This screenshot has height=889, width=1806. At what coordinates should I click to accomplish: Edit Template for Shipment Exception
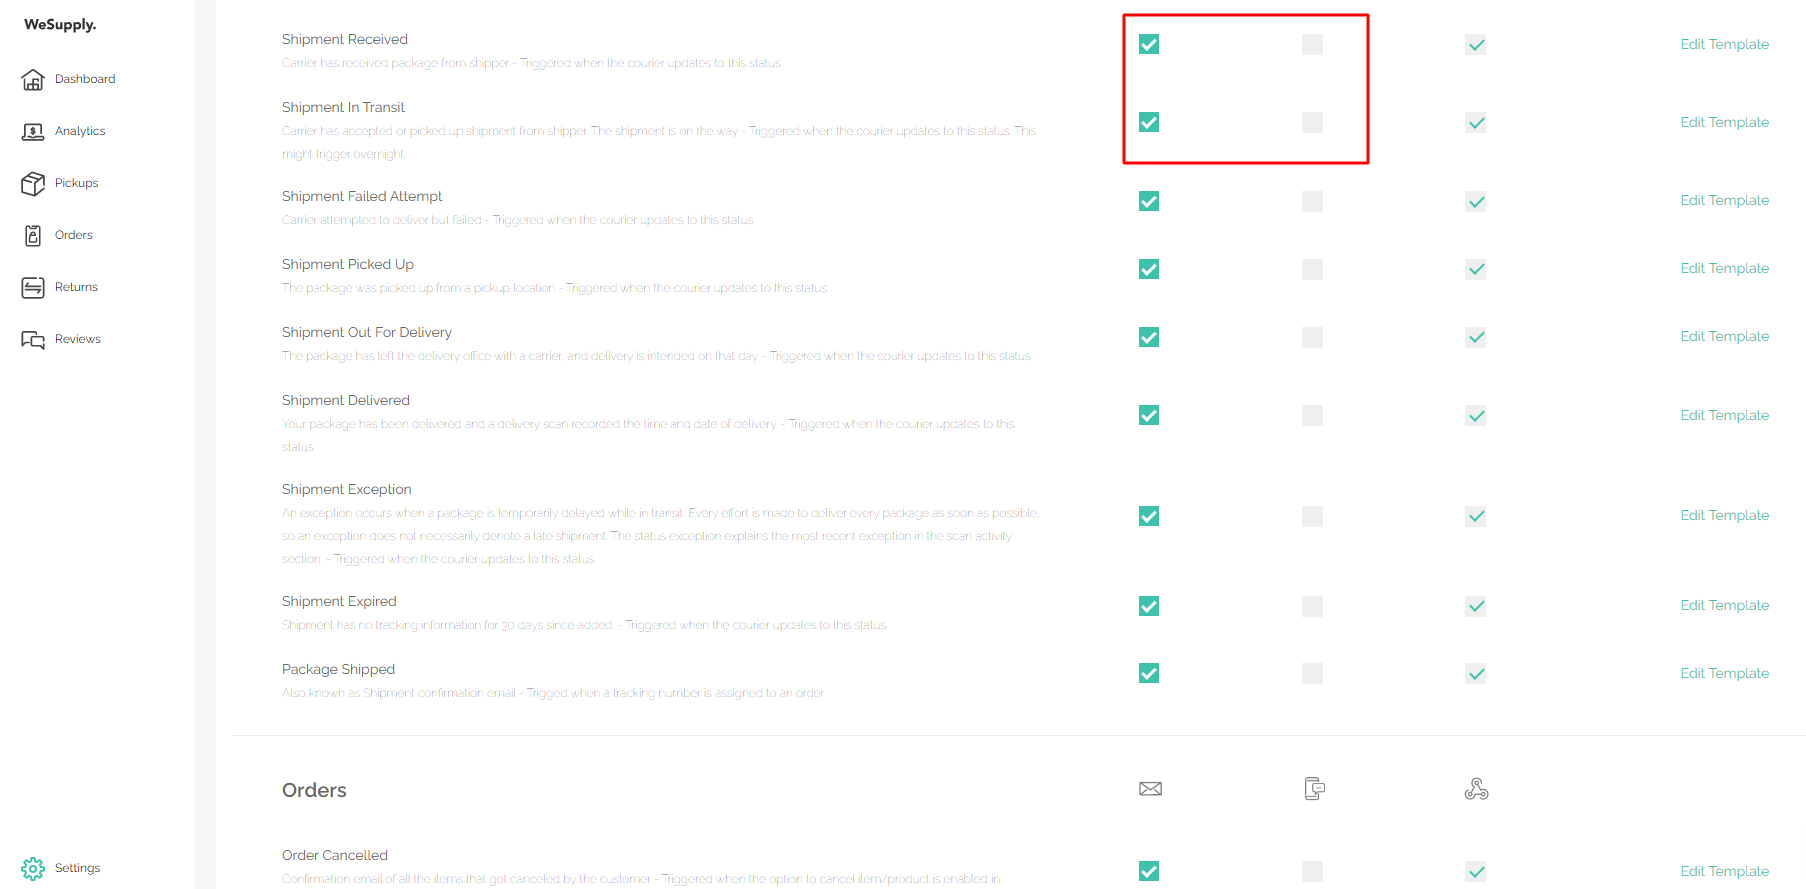[1724, 515]
